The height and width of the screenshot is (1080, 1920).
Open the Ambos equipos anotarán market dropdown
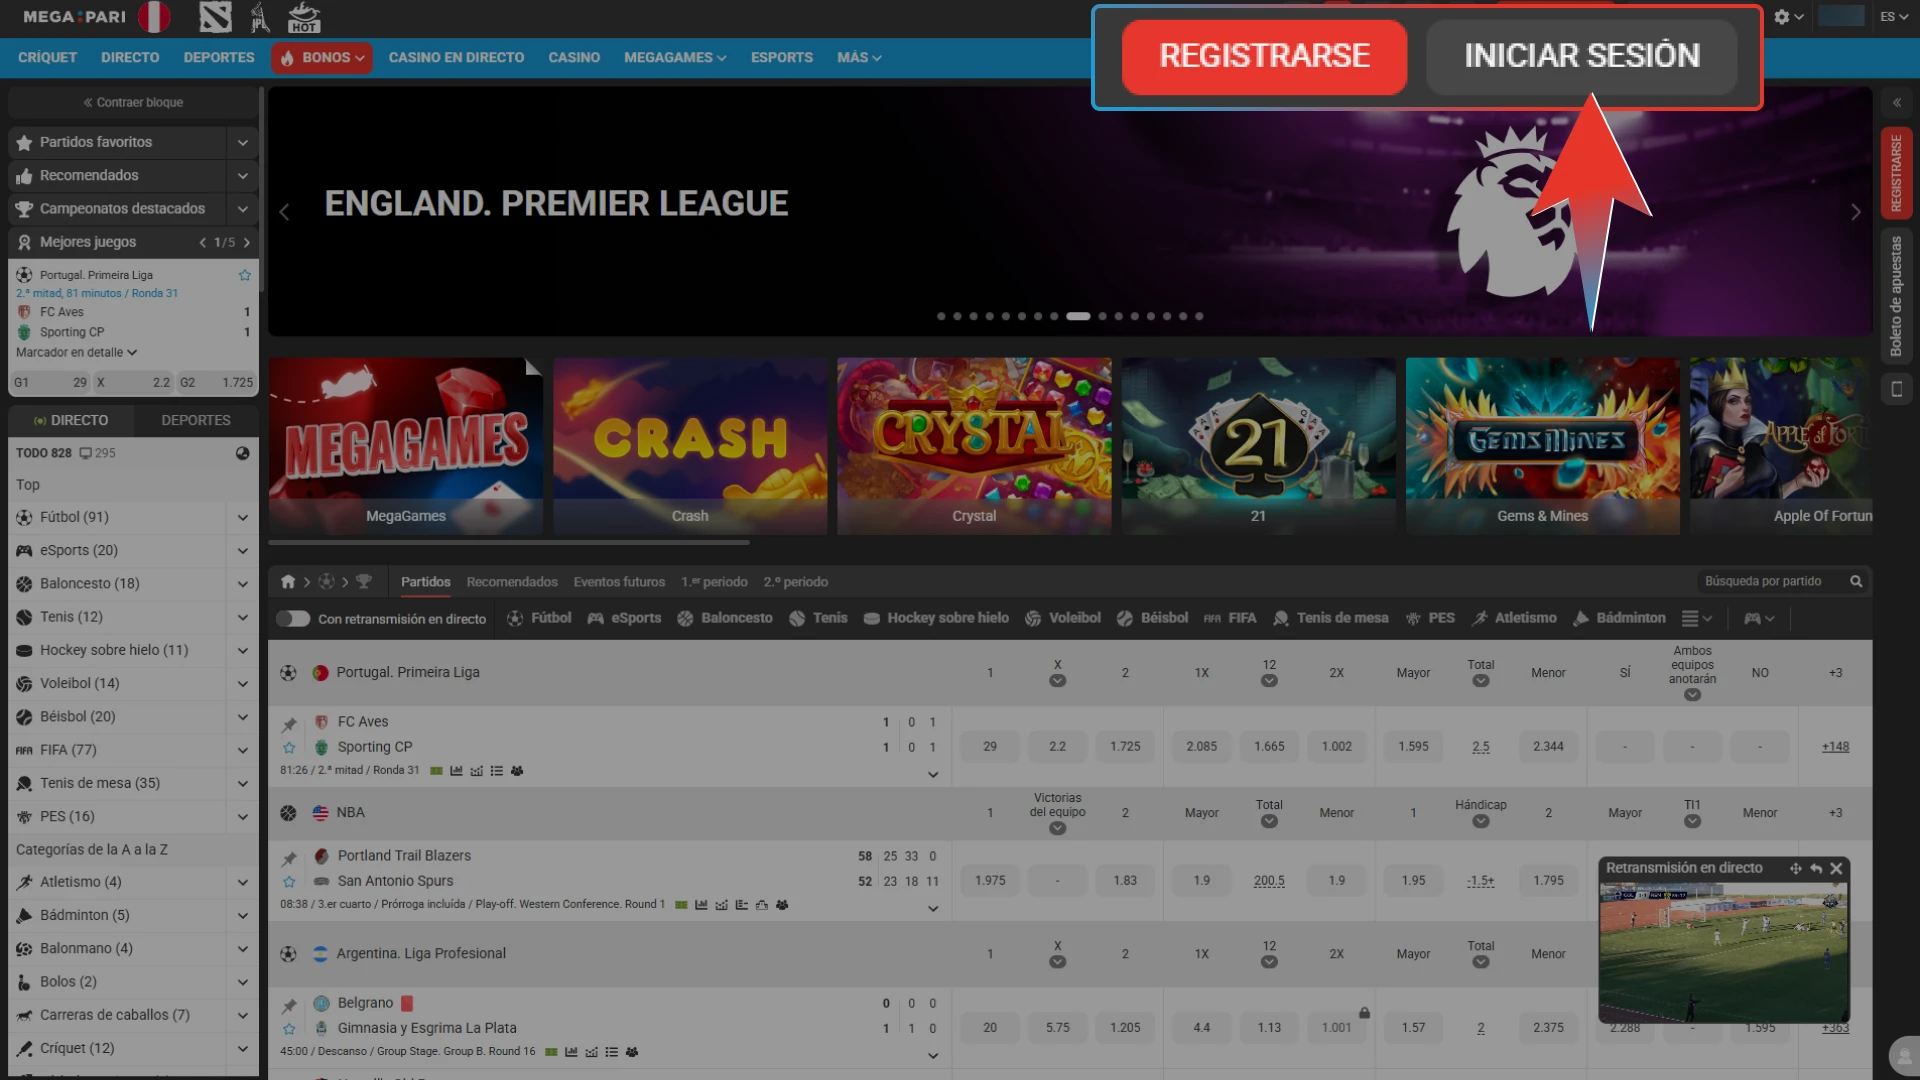click(1692, 695)
